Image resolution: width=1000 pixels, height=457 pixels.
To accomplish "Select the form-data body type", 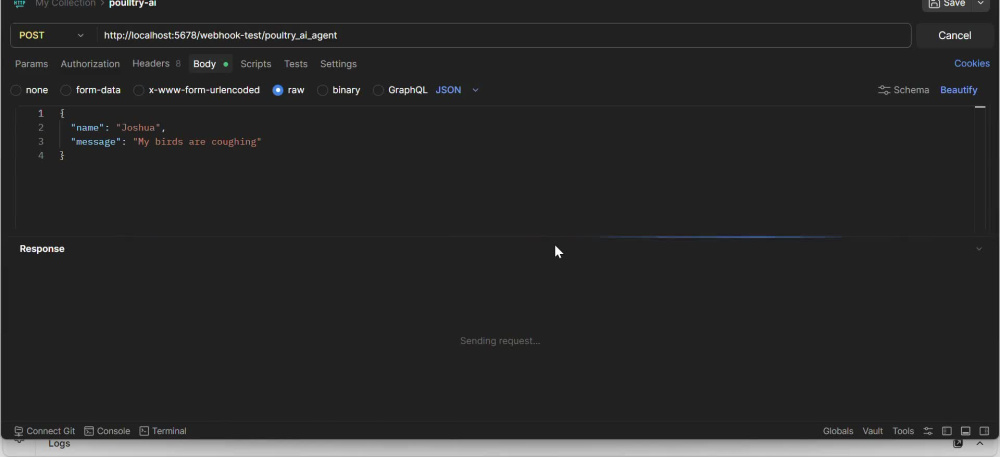I will (x=91, y=90).
